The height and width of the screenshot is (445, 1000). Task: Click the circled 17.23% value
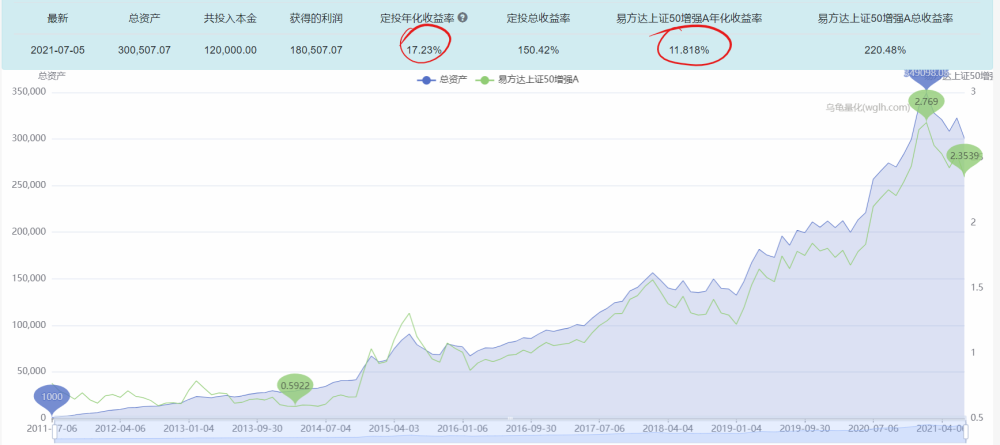pyautogui.click(x=423, y=49)
